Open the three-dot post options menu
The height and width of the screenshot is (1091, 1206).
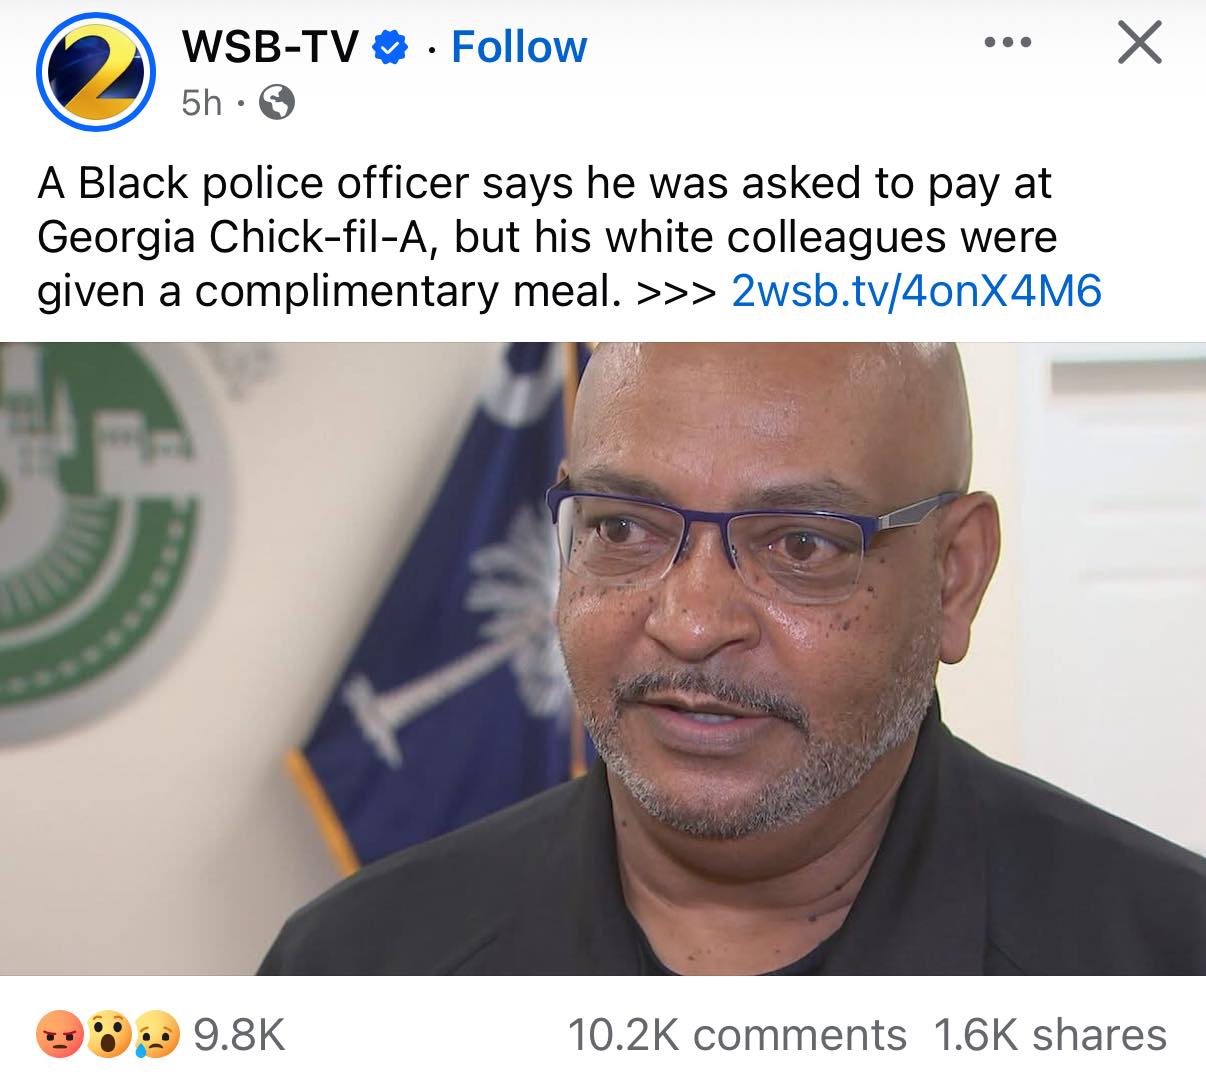1008,43
